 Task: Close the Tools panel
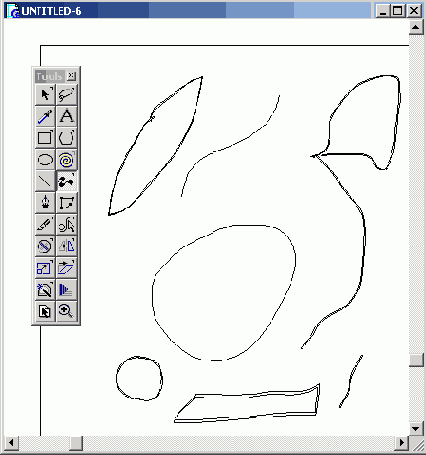point(71,76)
